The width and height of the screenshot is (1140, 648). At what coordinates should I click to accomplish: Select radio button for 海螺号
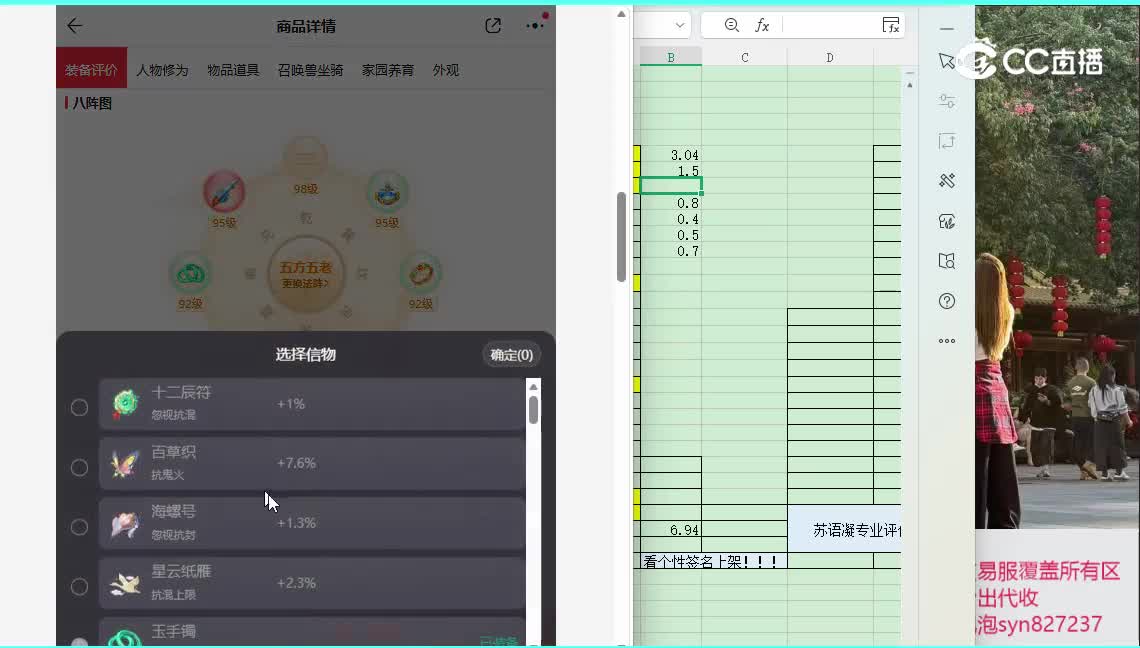click(x=79, y=527)
